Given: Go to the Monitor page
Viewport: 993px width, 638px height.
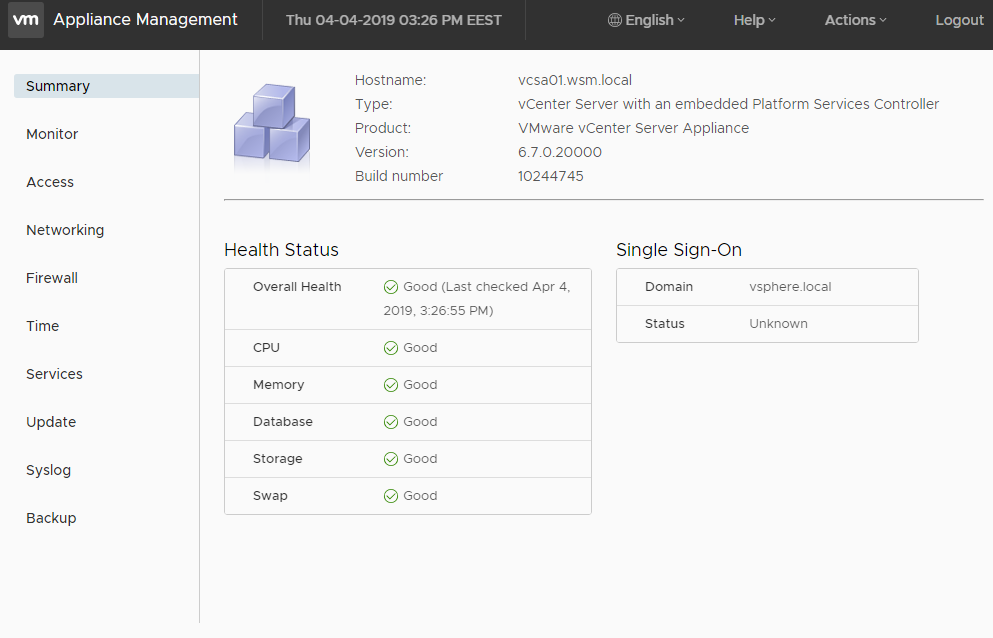Looking at the screenshot, I should point(52,134).
